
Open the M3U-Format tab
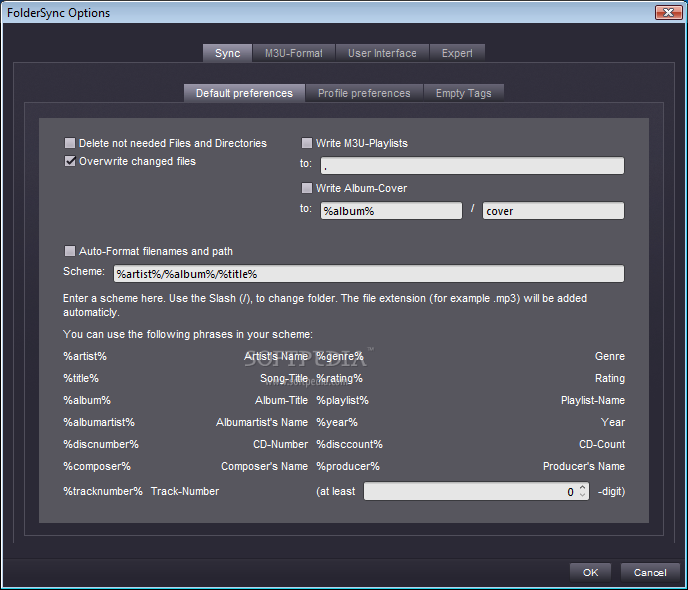[294, 53]
